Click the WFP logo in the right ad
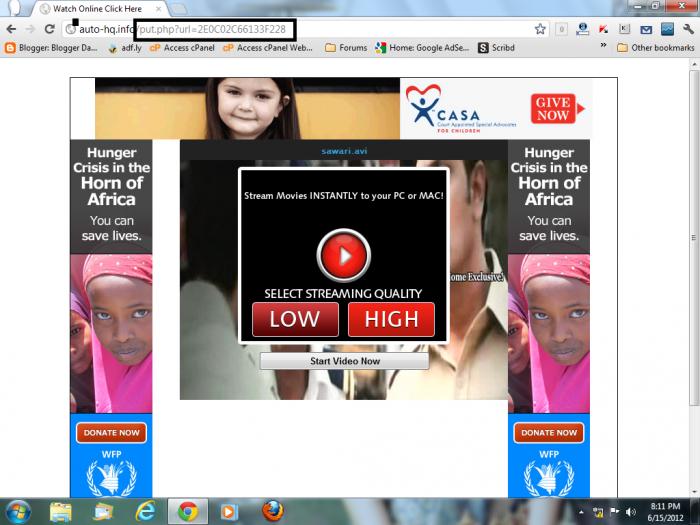 [x=549, y=473]
